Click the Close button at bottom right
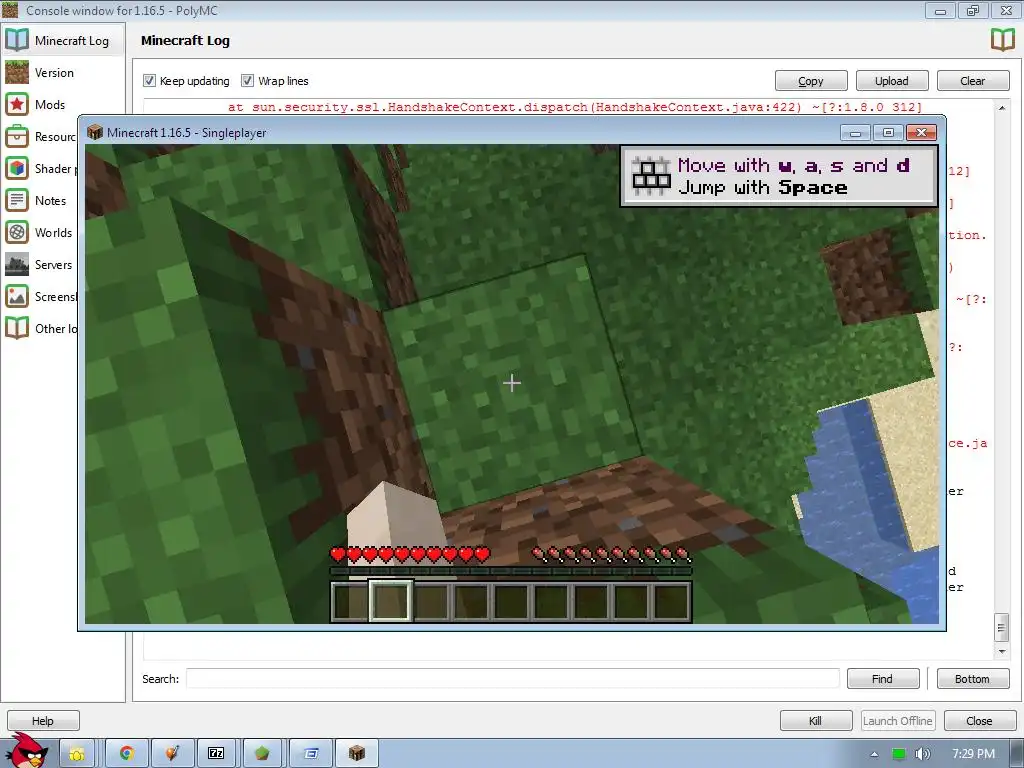 [980, 721]
